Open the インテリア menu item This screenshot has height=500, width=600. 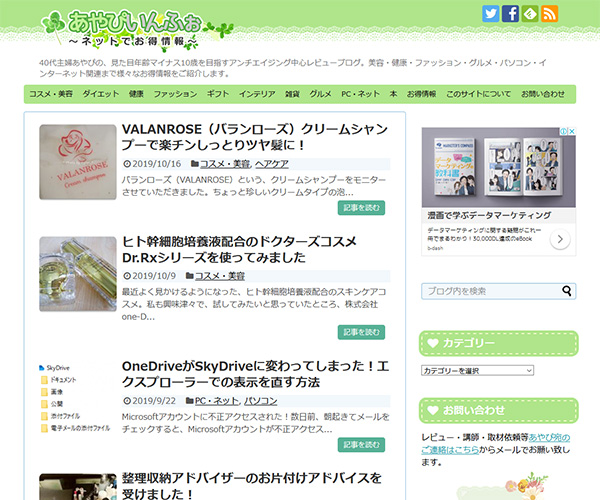pyautogui.click(x=257, y=94)
